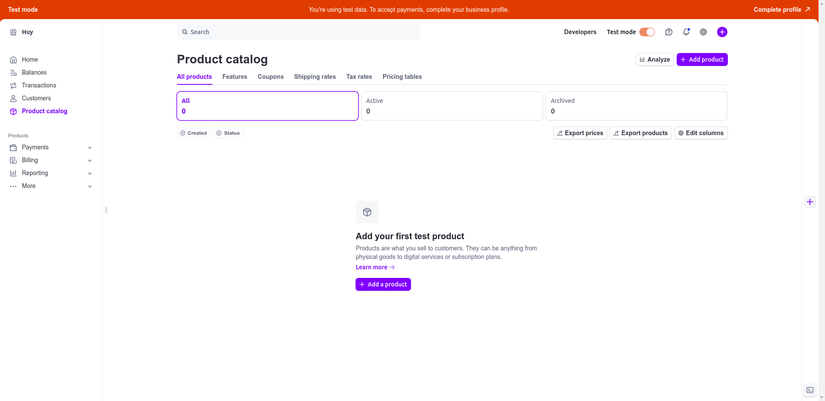The width and height of the screenshot is (825, 401).
Task: Click the Export products button
Action: [x=640, y=133]
